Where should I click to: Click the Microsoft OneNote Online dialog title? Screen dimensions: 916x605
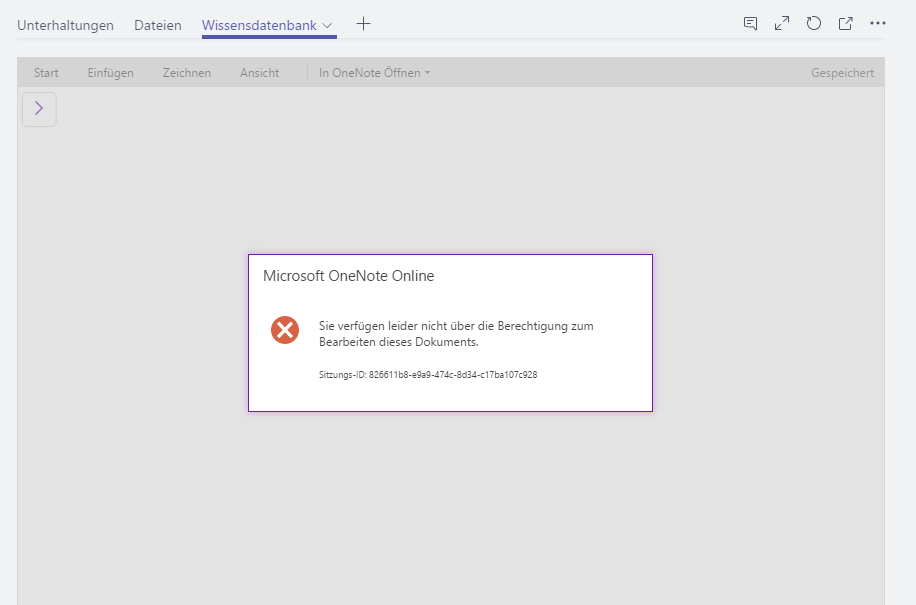tap(349, 276)
